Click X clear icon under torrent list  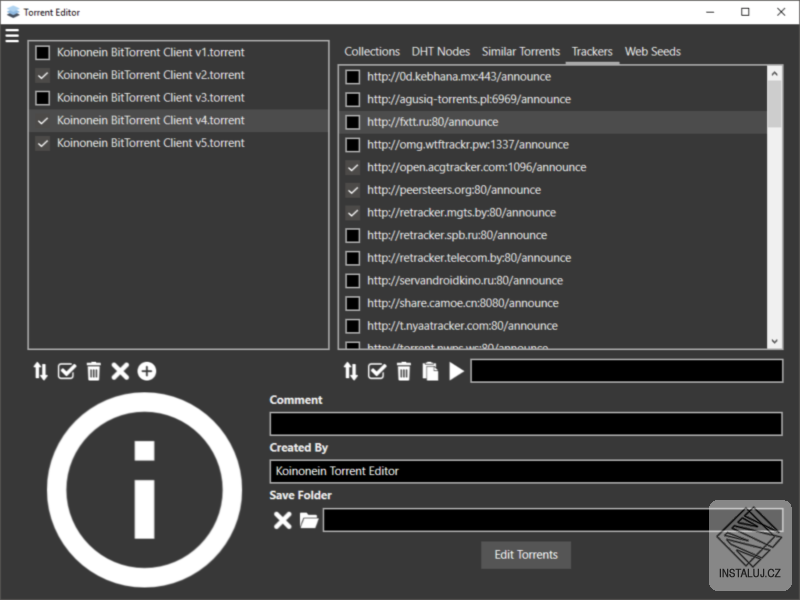point(120,371)
